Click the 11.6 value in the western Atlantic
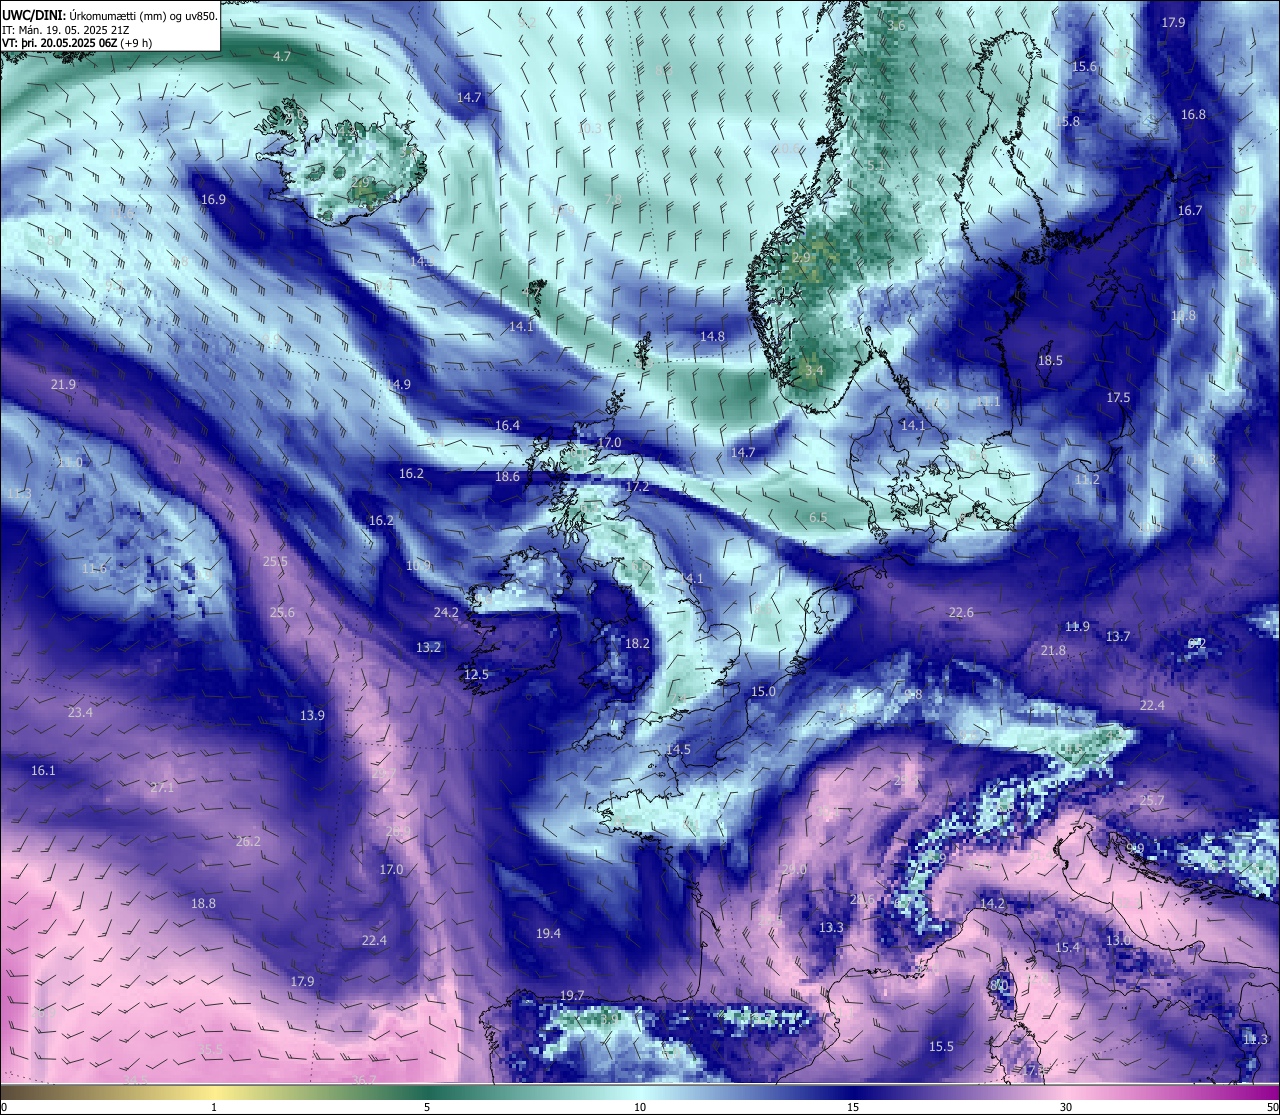1280x1115 pixels. pos(94,569)
